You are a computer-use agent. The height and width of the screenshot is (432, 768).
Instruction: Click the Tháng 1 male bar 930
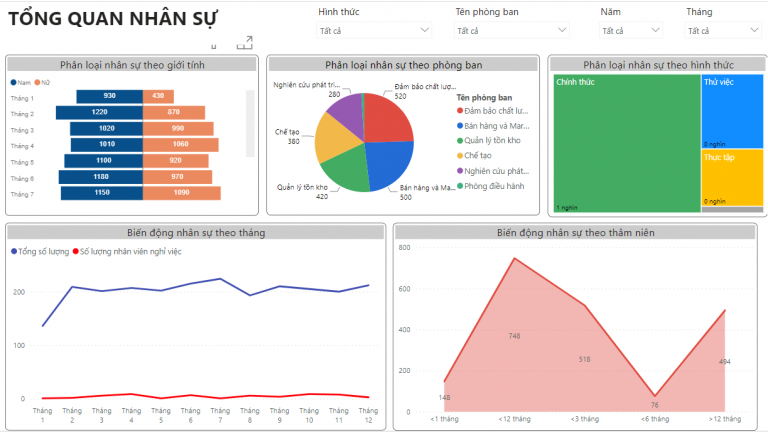(110, 96)
